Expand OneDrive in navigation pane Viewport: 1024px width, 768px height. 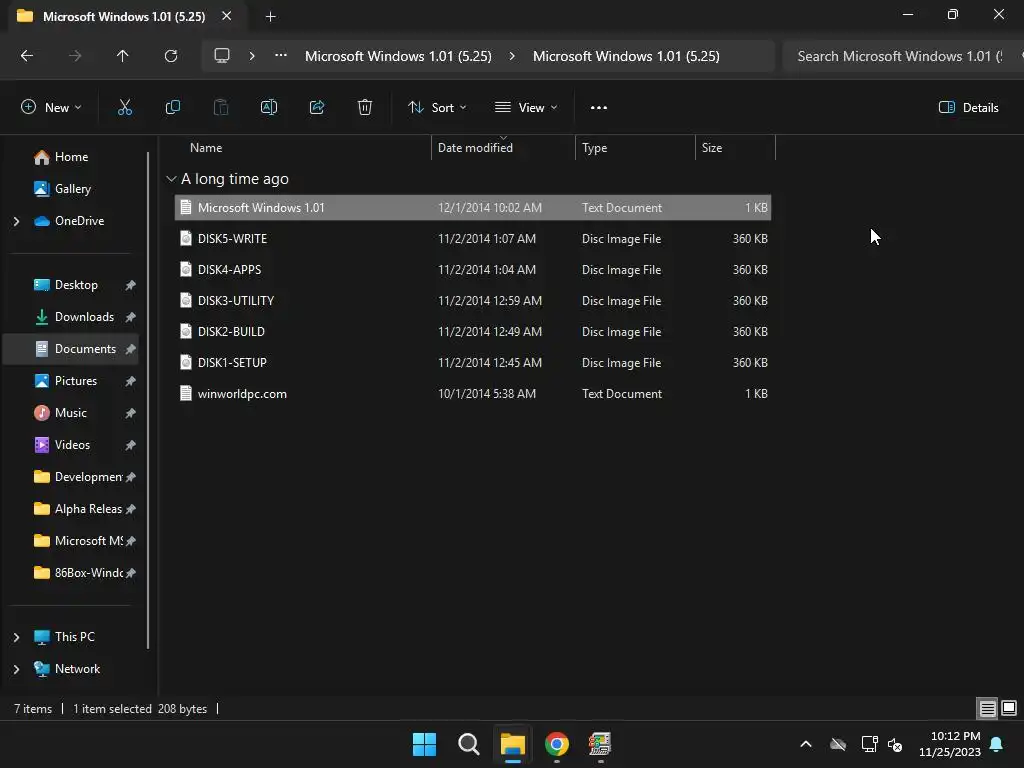pyautogui.click(x=16, y=221)
